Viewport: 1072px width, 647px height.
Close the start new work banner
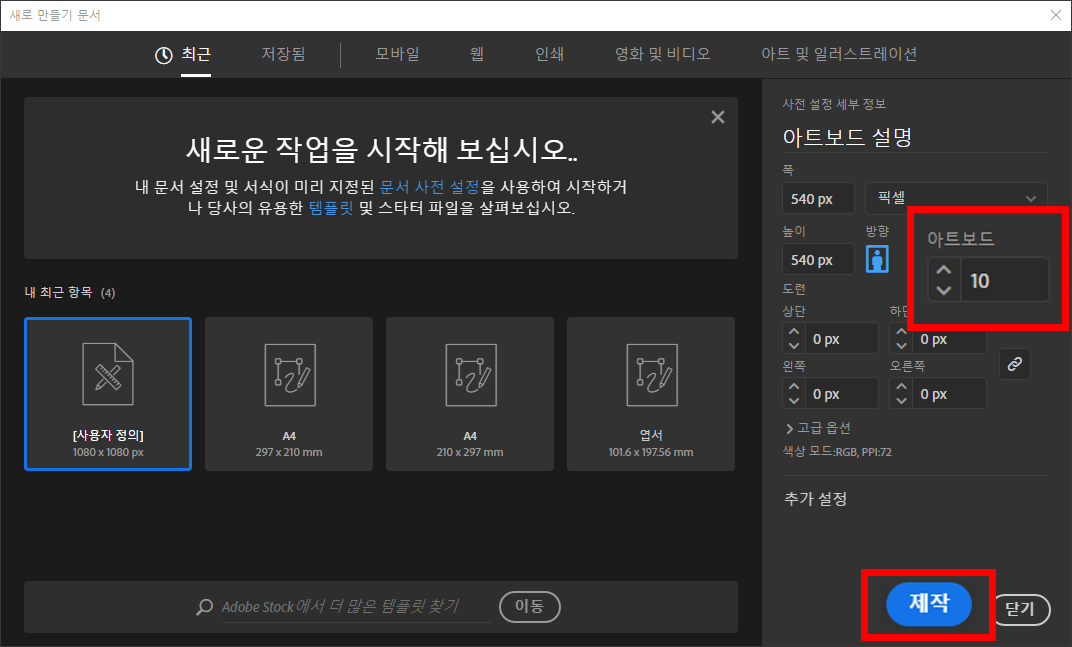pyautogui.click(x=717, y=117)
